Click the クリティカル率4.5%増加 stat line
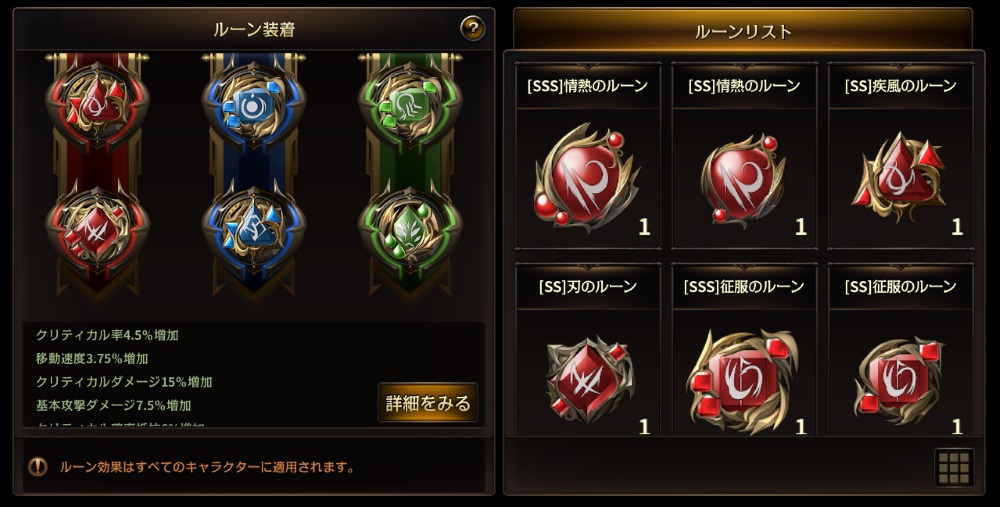This screenshot has width=1000, height=507. pos(107,335)
